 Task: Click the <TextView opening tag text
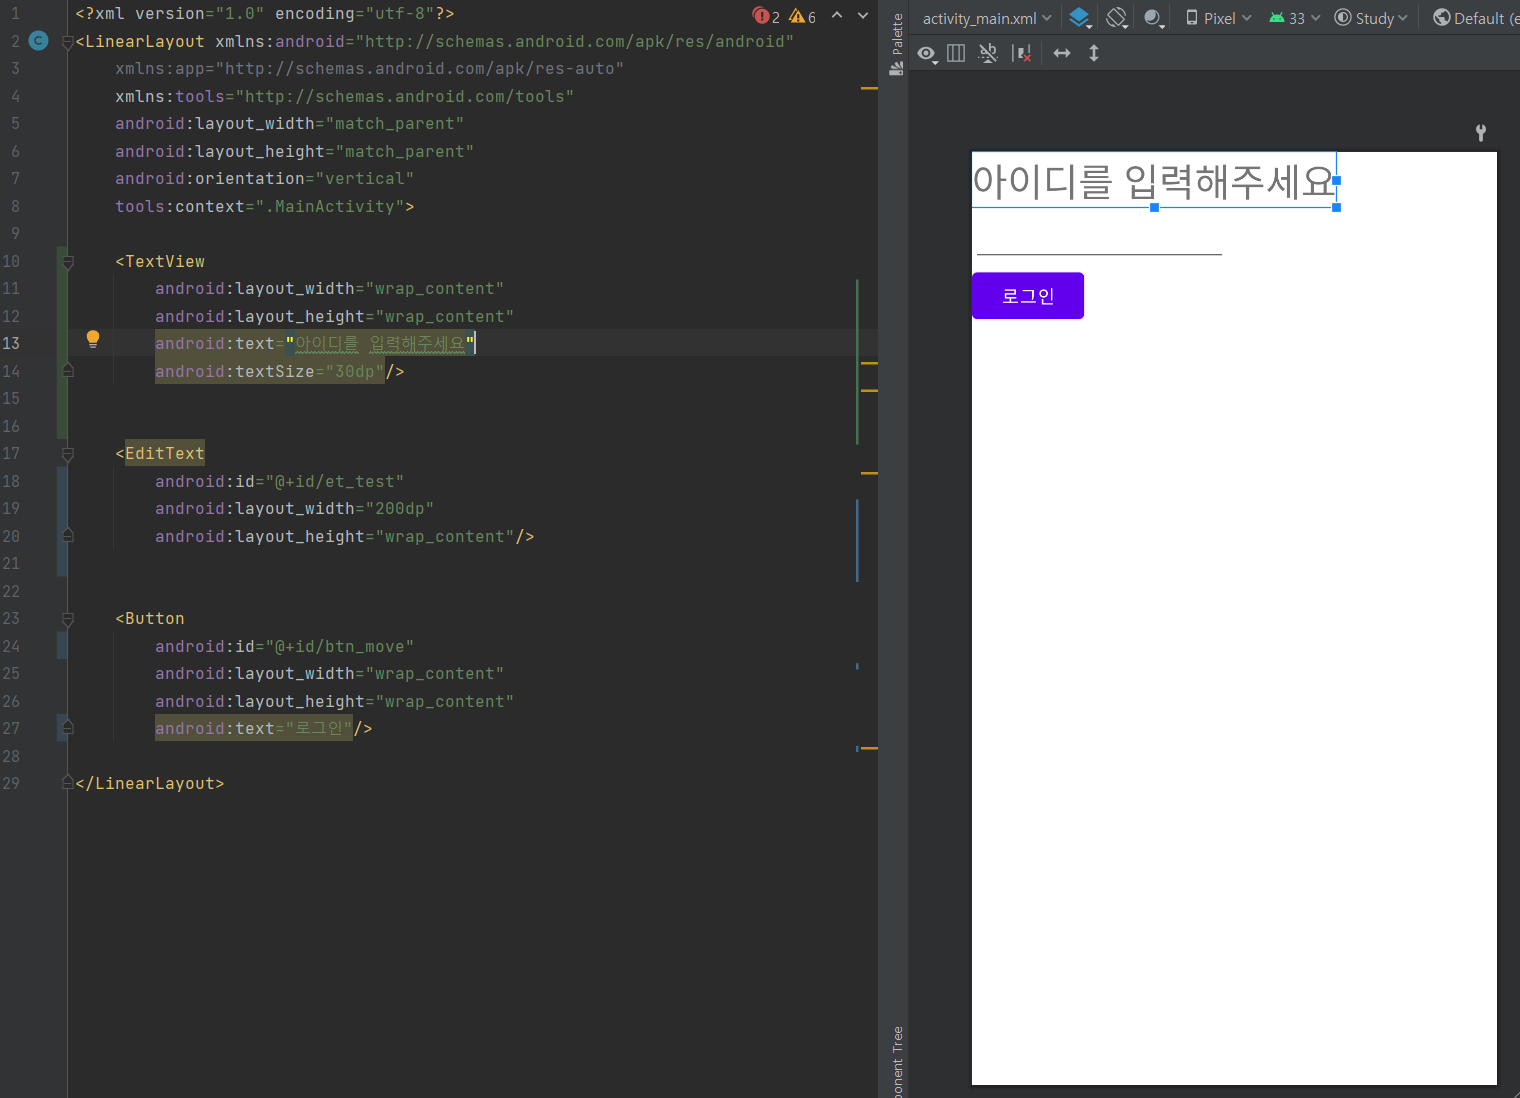(160, 261)
